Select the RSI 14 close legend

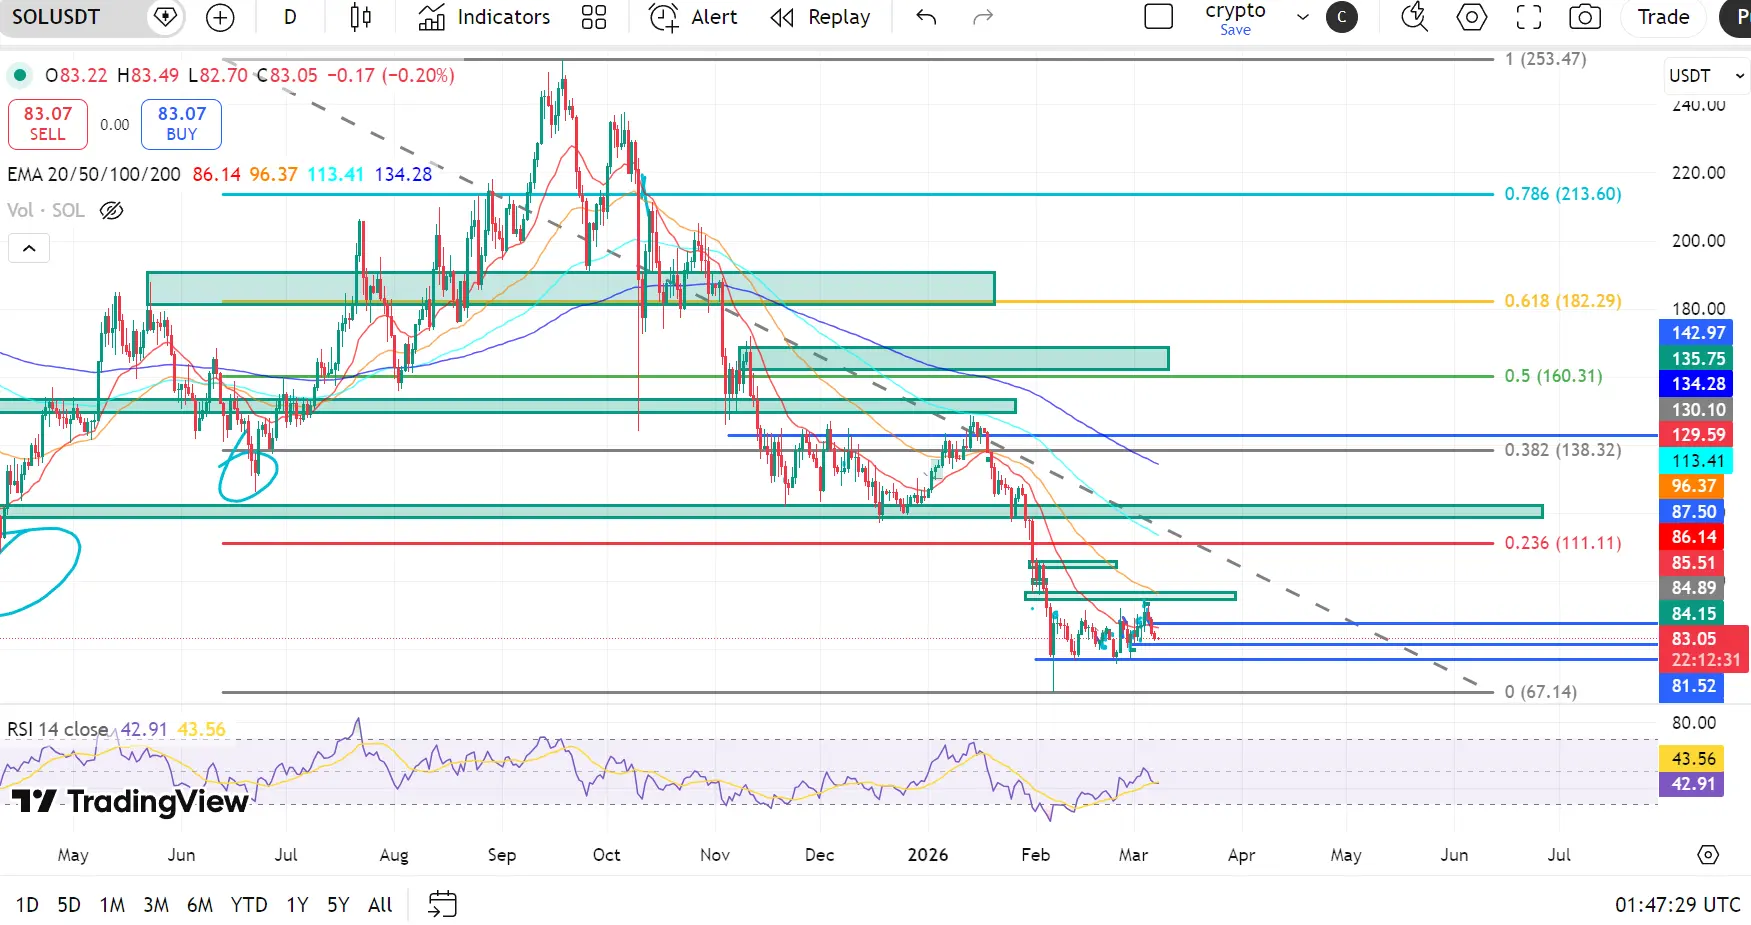58,729
